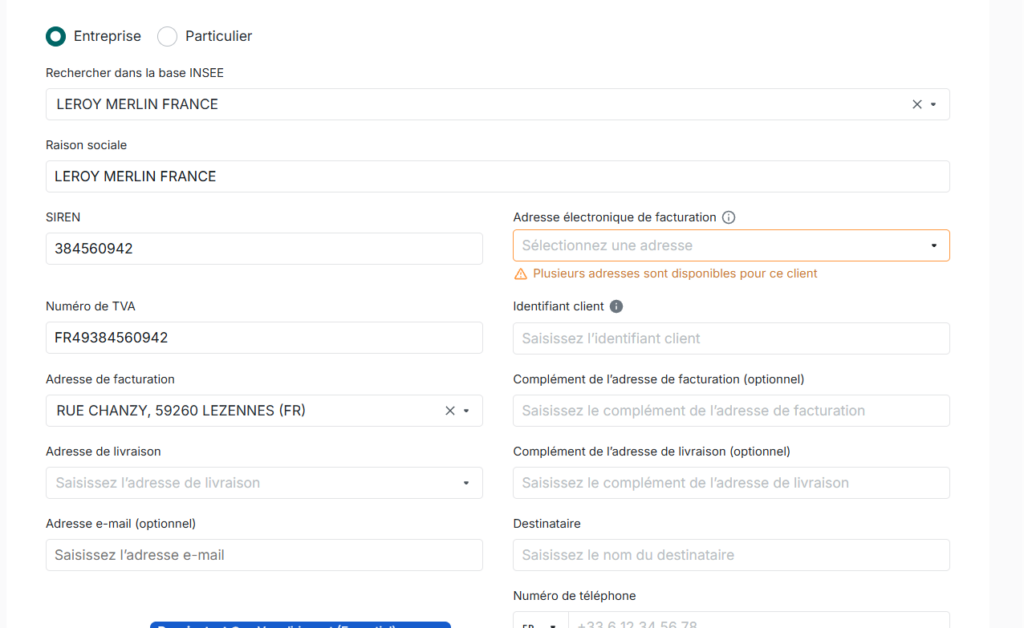Click the orange warning triangle icon
Viewport: 1024px width, 628px height.
pos(520,274)
